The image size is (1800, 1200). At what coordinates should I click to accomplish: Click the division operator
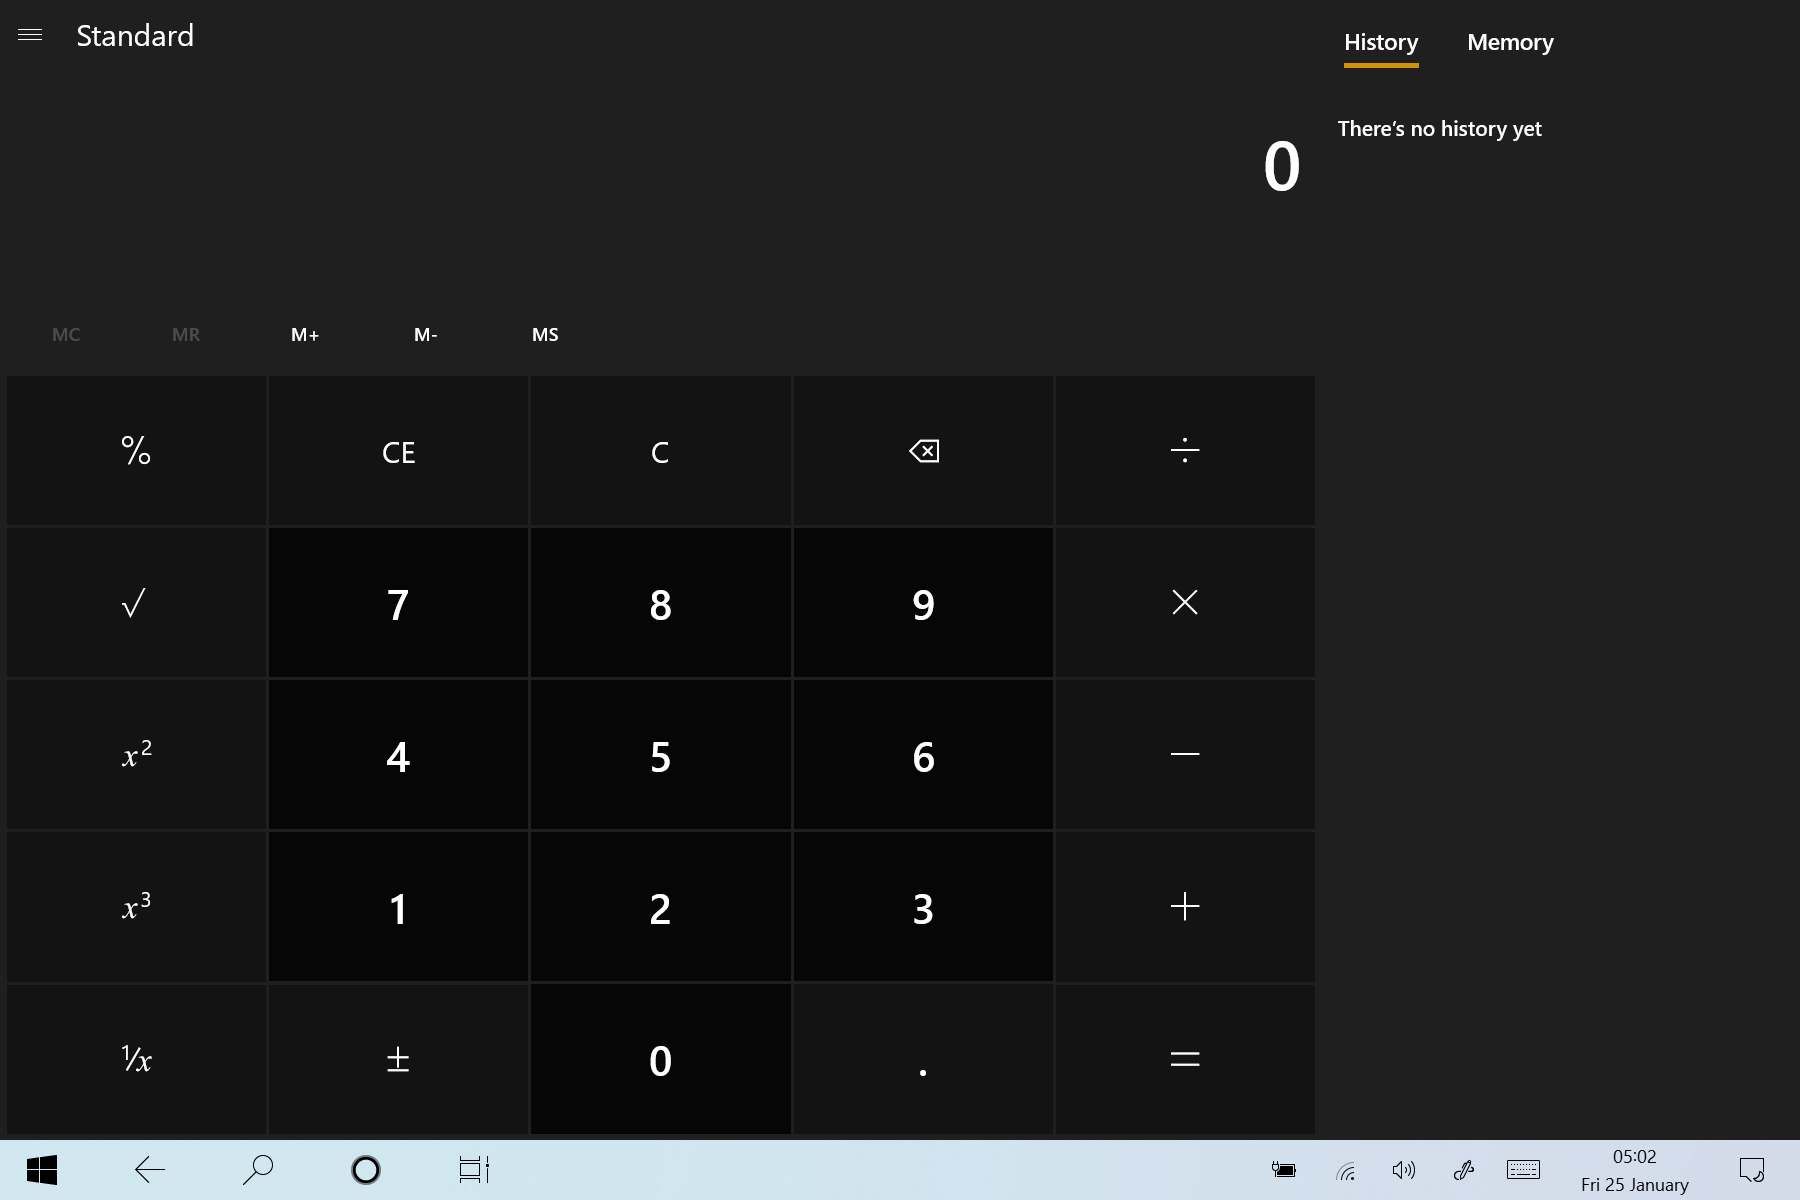point(1184,451)
